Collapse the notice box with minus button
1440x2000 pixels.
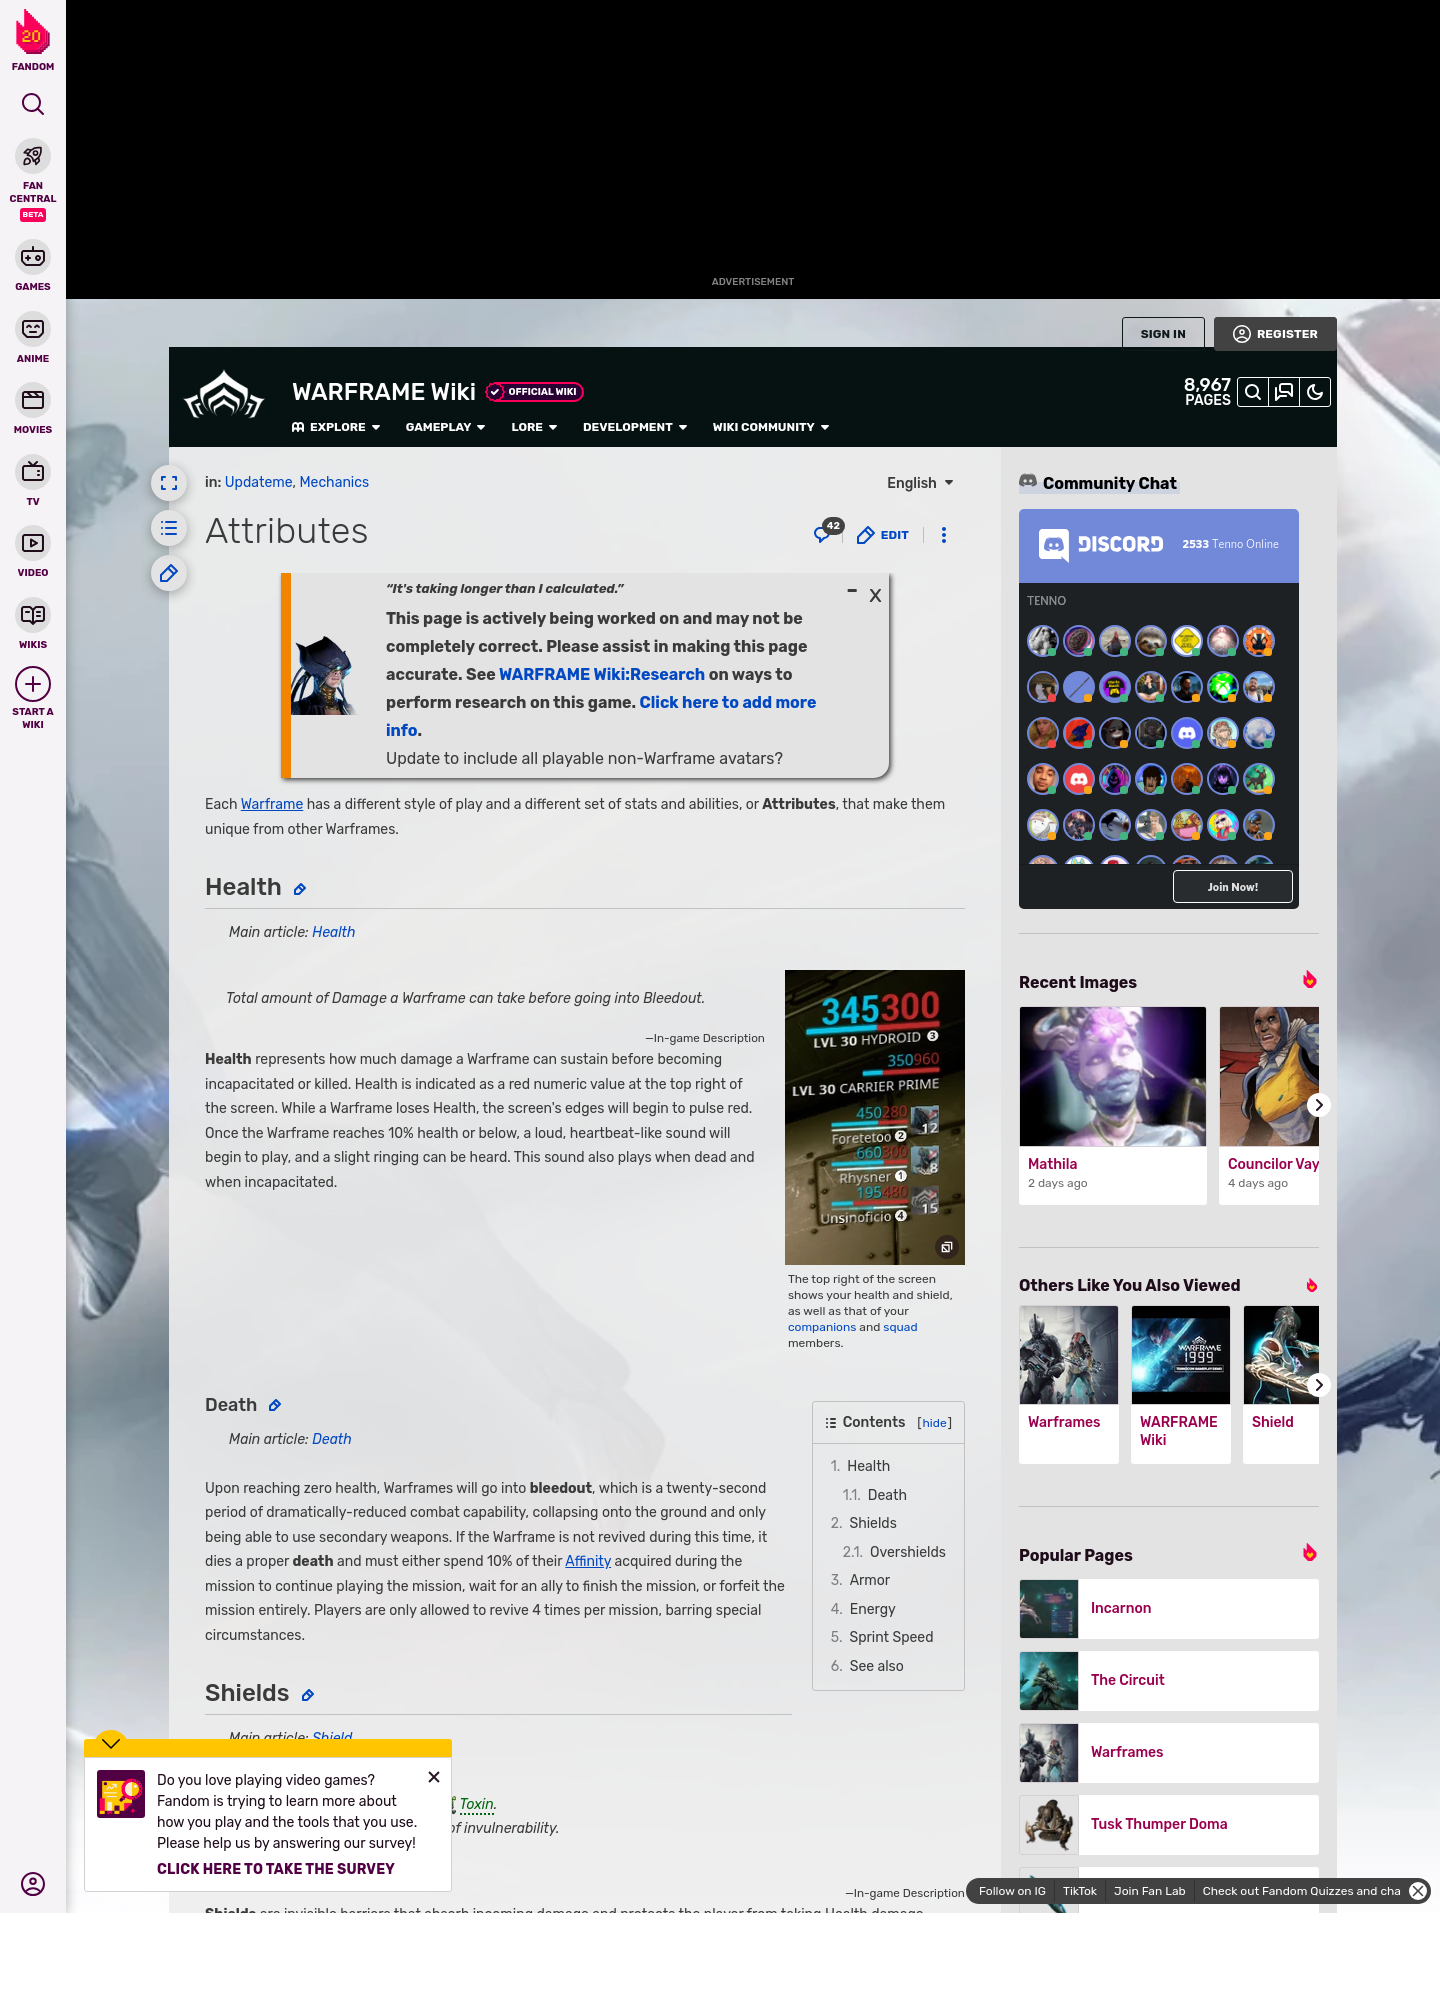pyautogui.click(x=852, y=592)
